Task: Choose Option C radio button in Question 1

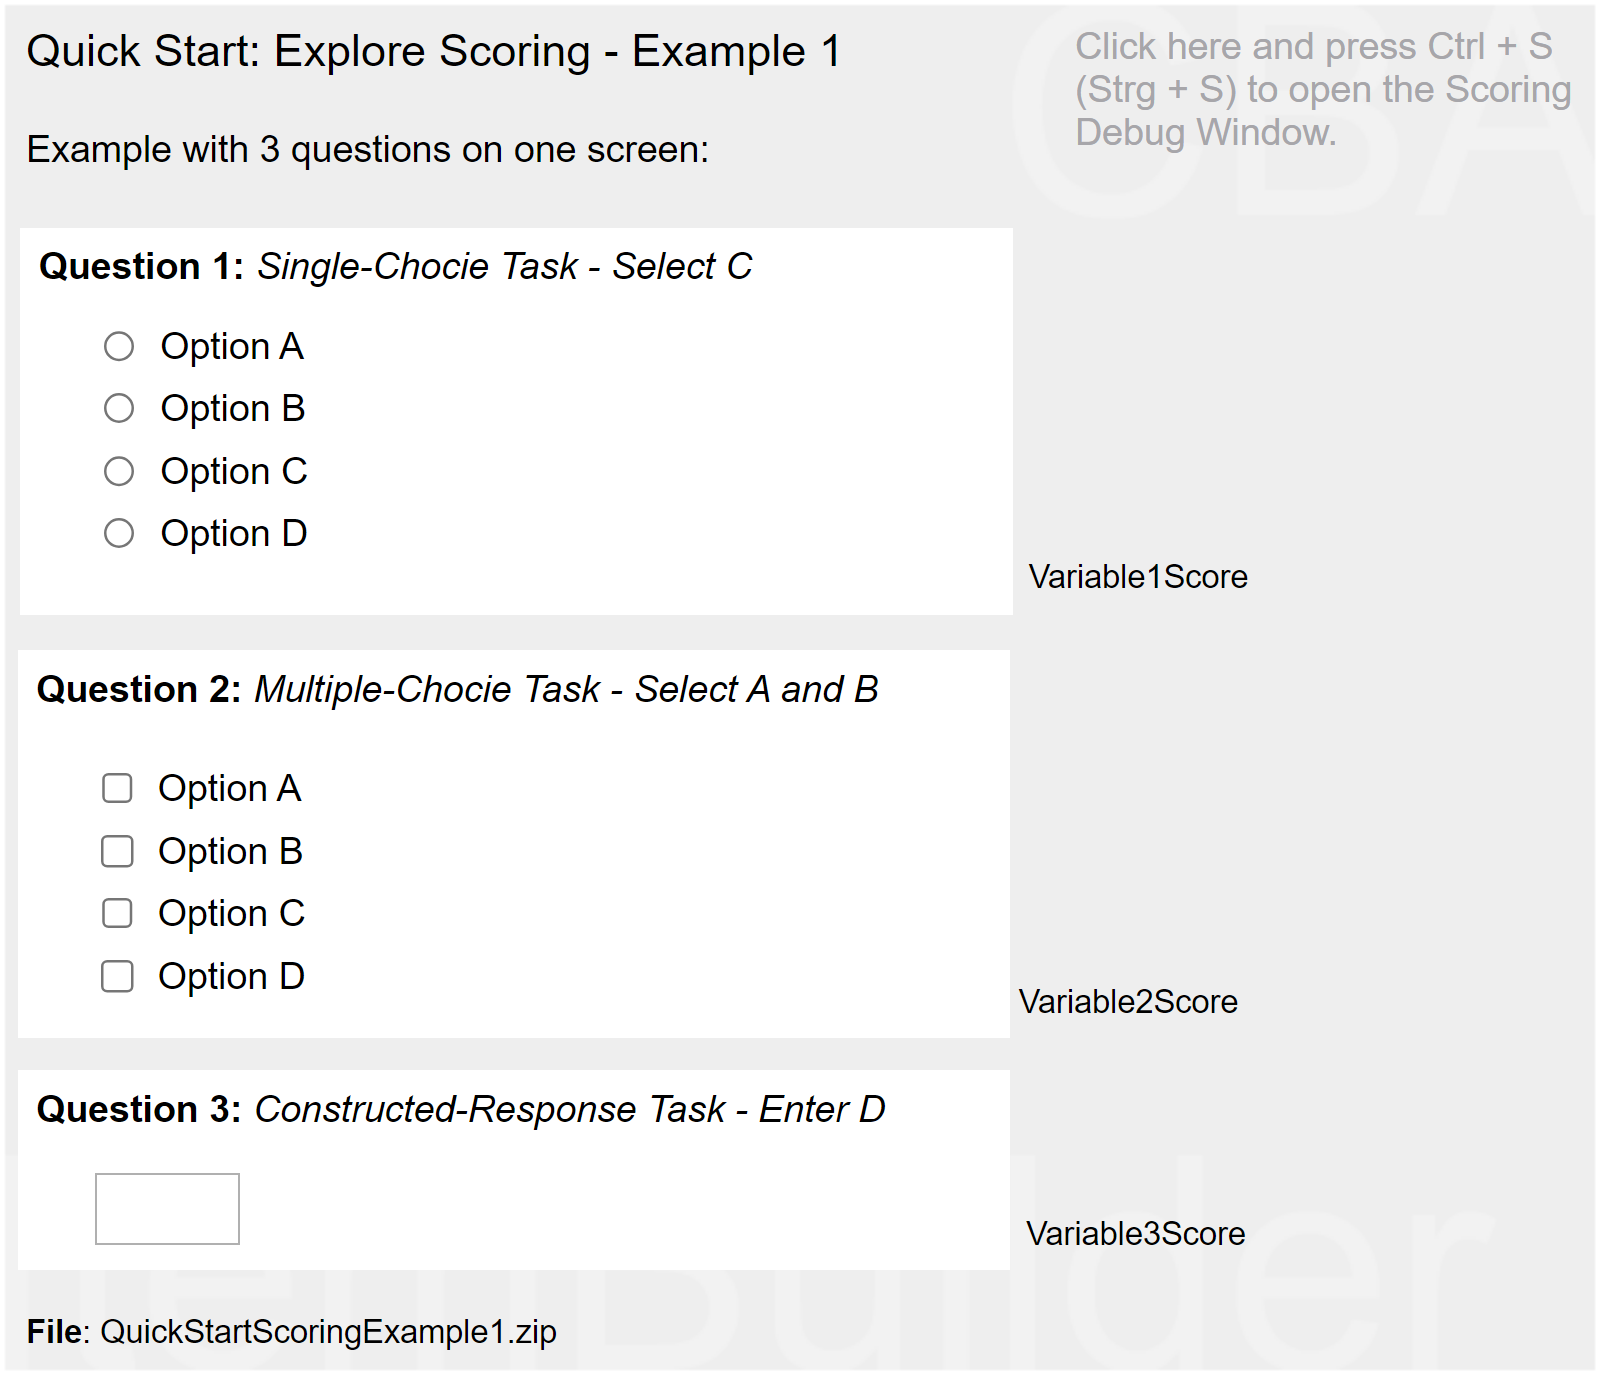Action: (119, 471)
